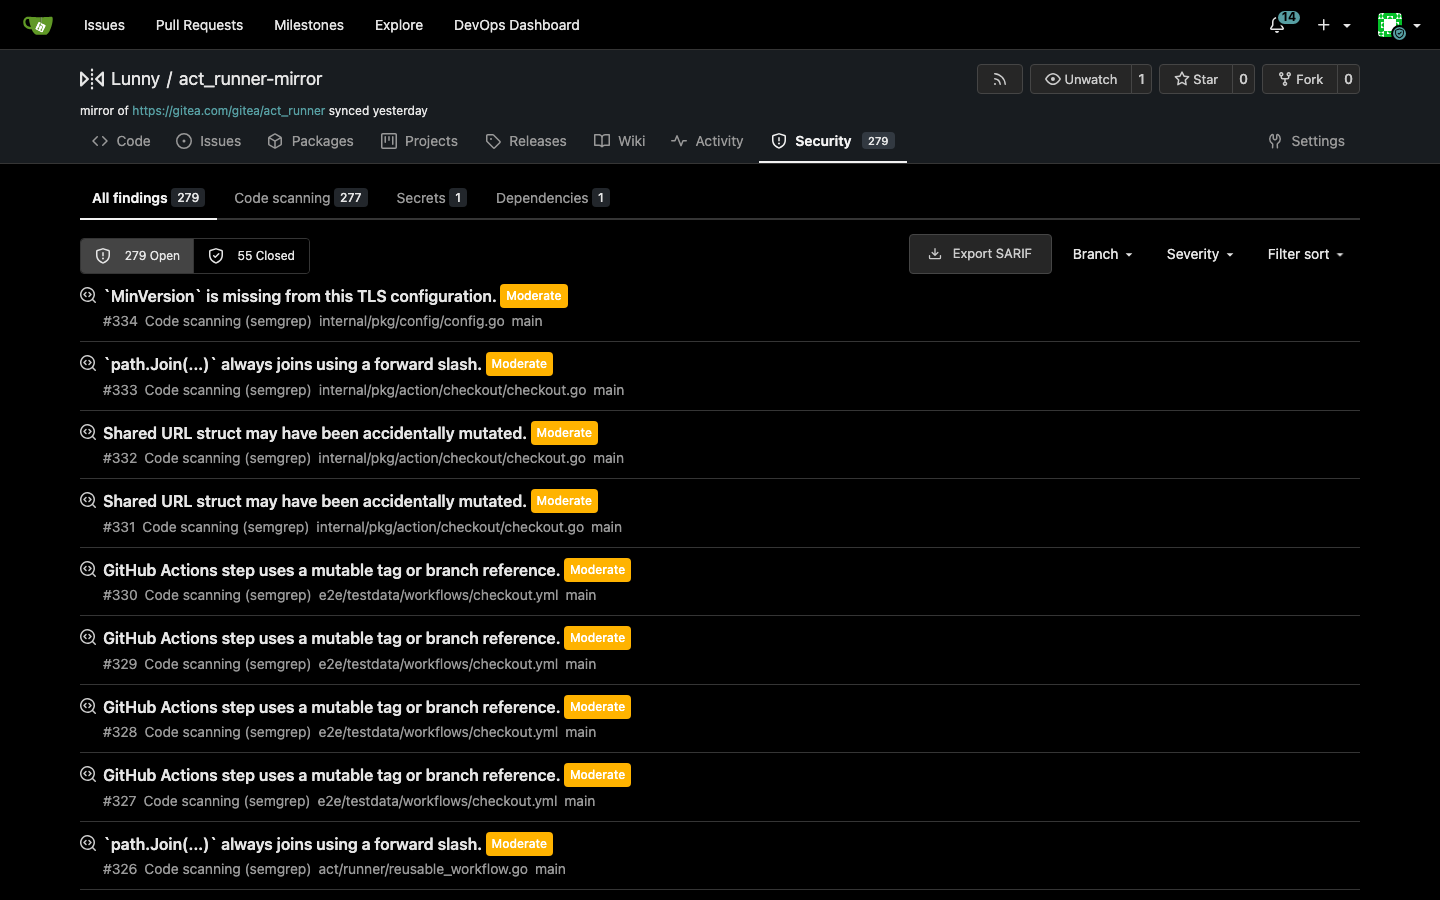Click the magnifier icon for finding #334
This screenshot has width=1440, height=900.
coord(88,295)
